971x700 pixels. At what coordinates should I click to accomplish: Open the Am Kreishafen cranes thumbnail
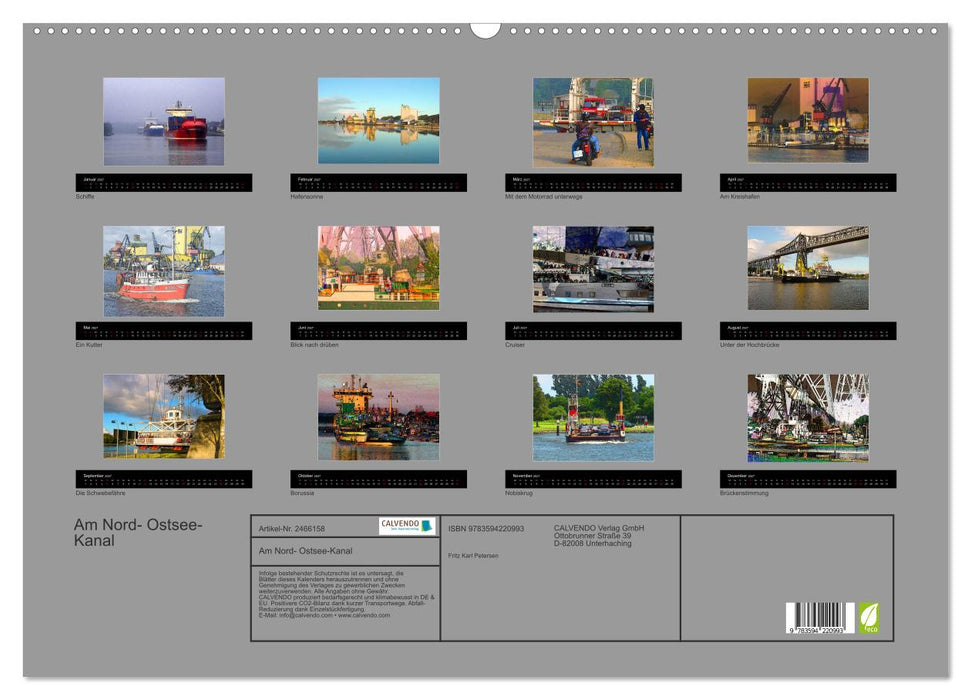point(808,120)
